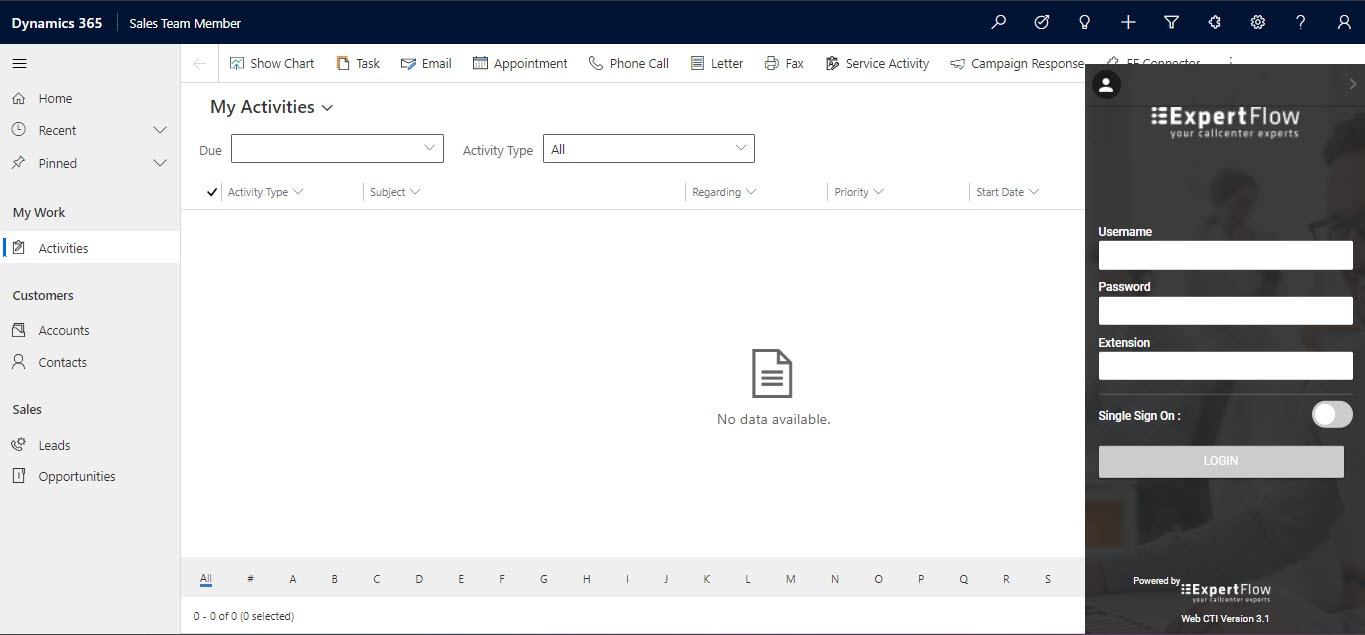Open the Activity Type dropdown
1365x635 pixels.
pos(648,149)
